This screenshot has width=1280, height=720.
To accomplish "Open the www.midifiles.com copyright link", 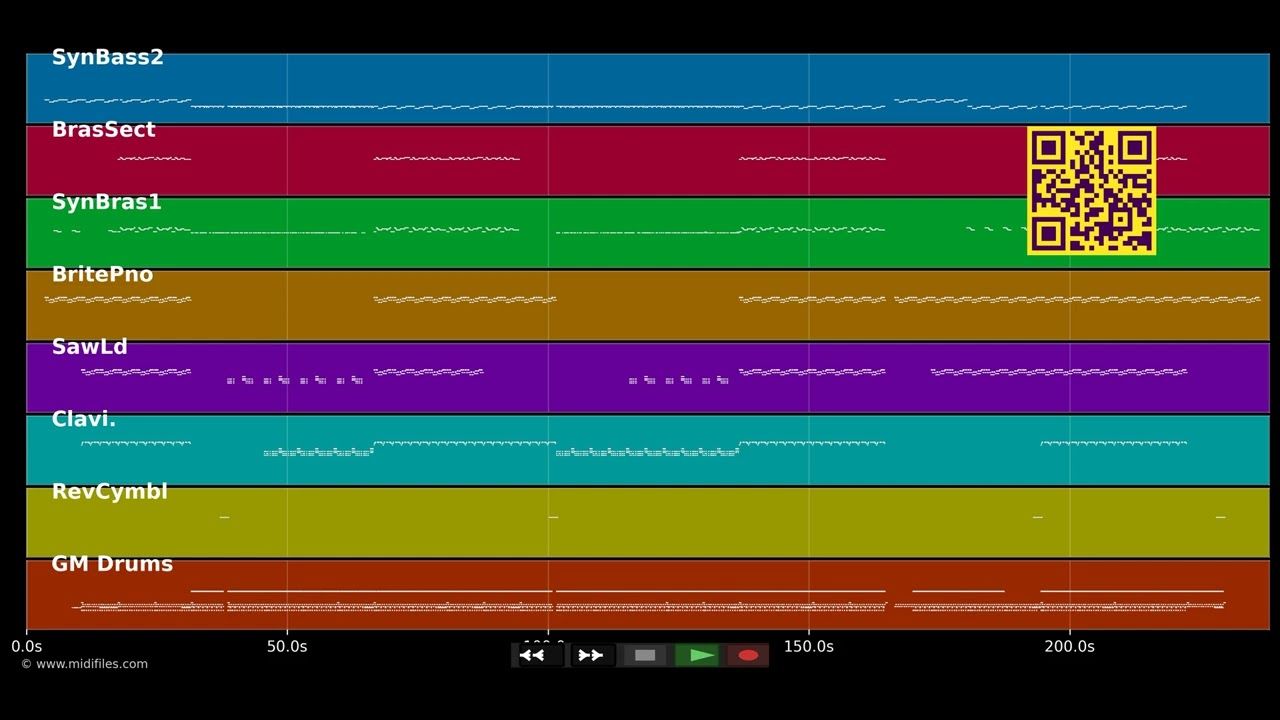I will (x=84, y=664).
